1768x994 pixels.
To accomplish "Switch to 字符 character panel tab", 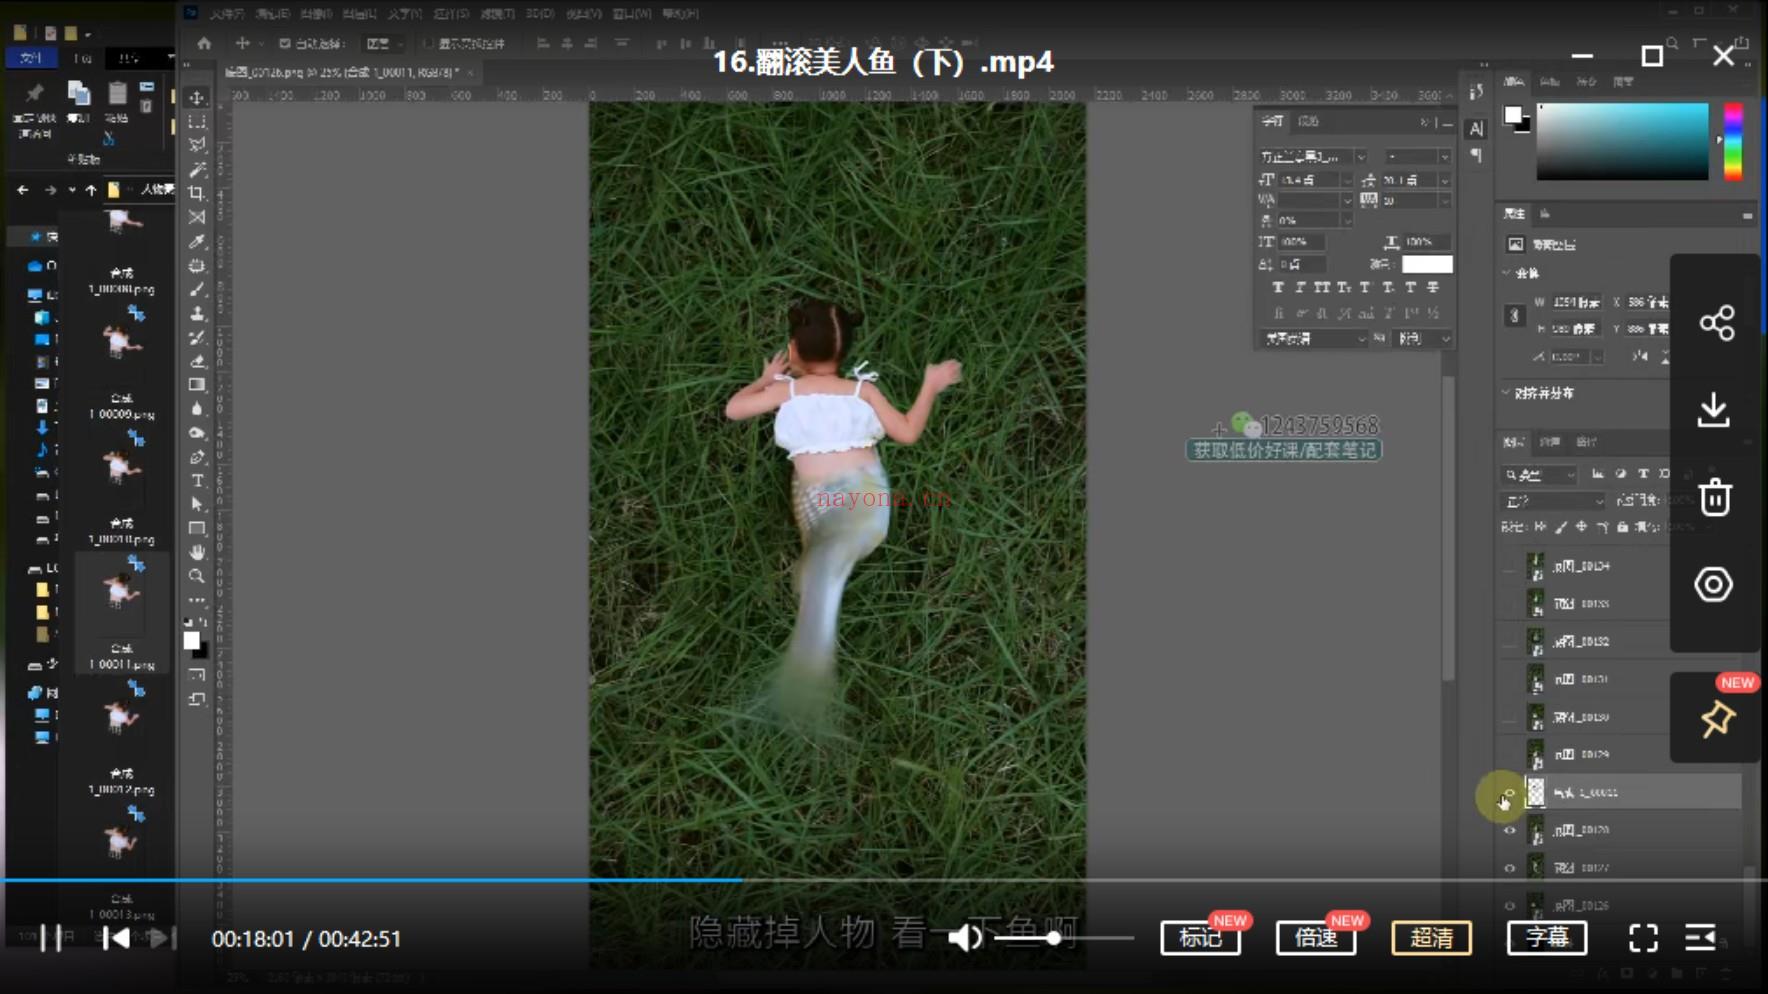I will (x=1272, y=121).
